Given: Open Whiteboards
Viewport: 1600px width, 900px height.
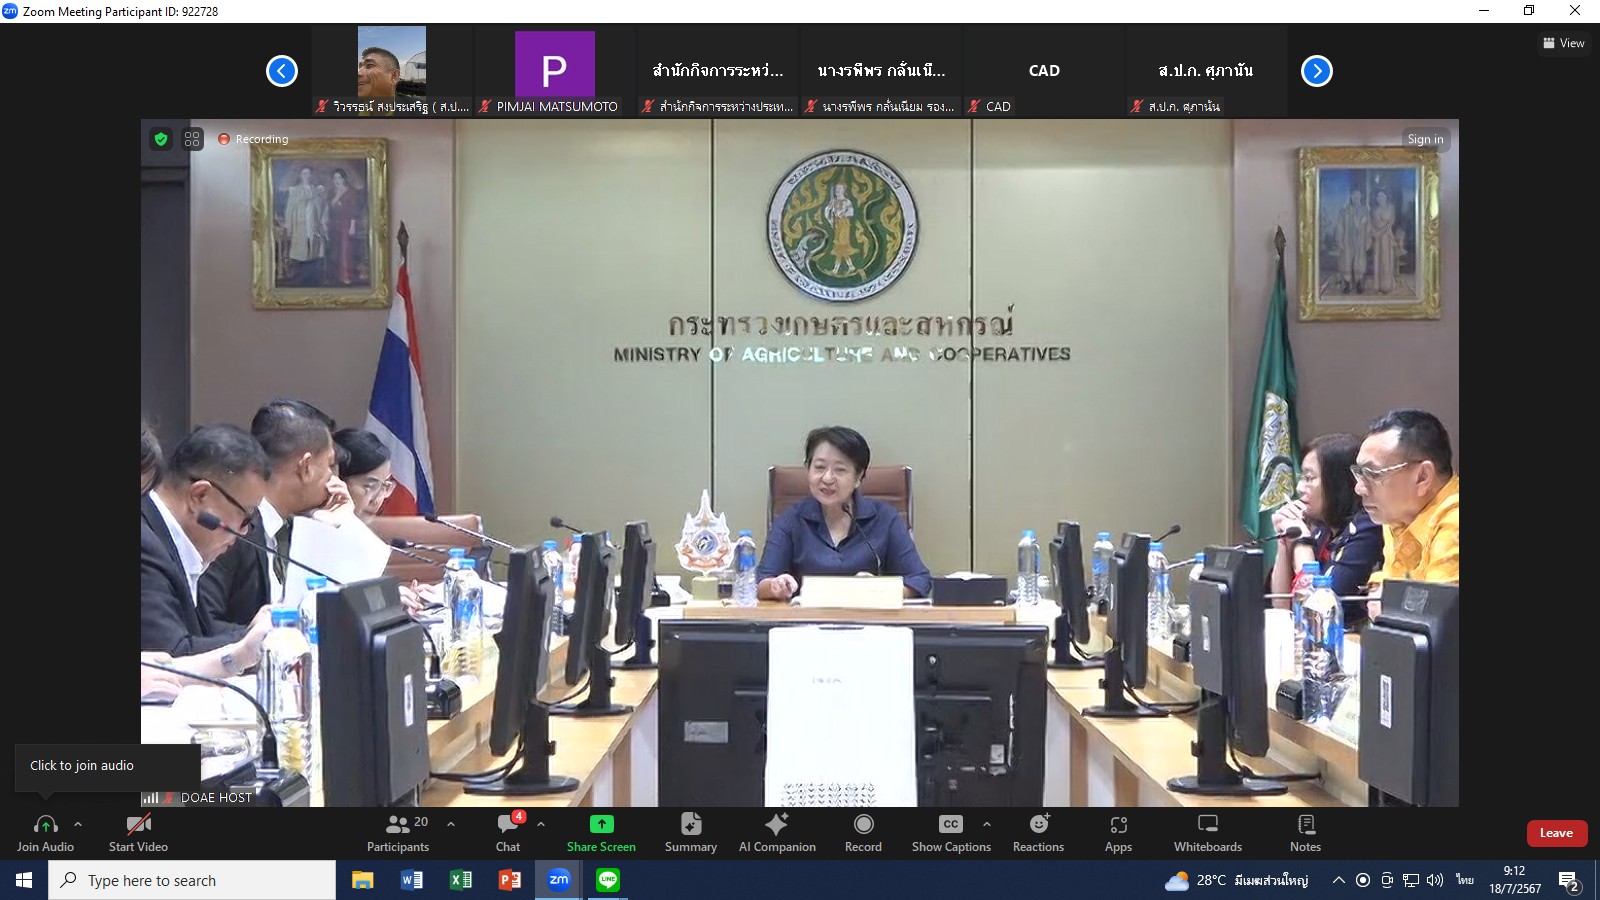Looking at the screenshot, I should tap(1208, 833).
